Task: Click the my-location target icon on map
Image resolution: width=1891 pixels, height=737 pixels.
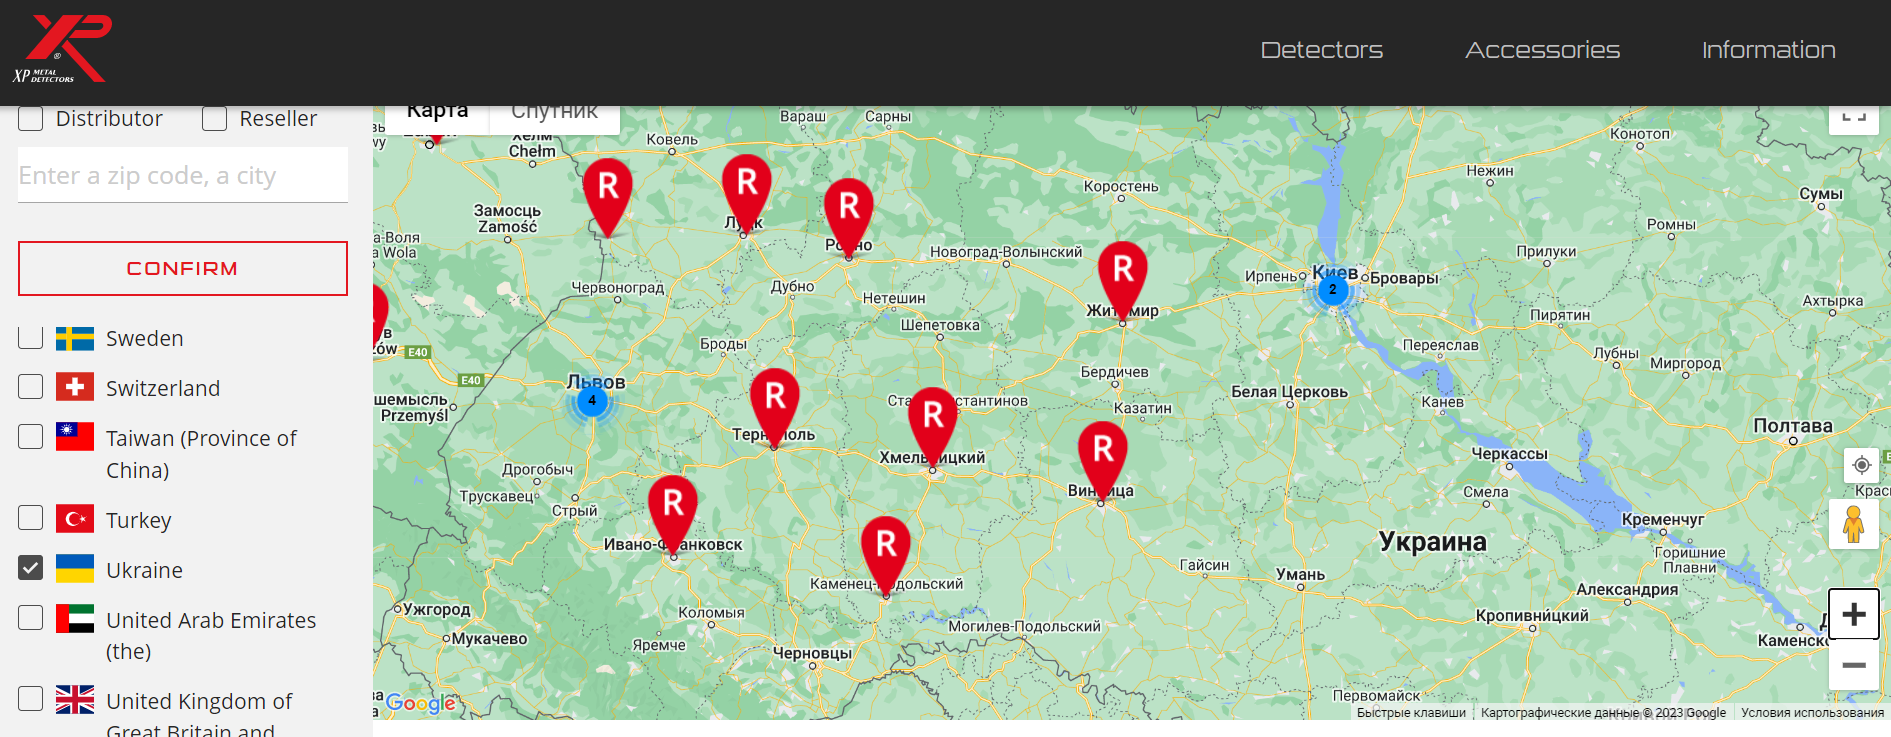Action: click(1861, 465)
